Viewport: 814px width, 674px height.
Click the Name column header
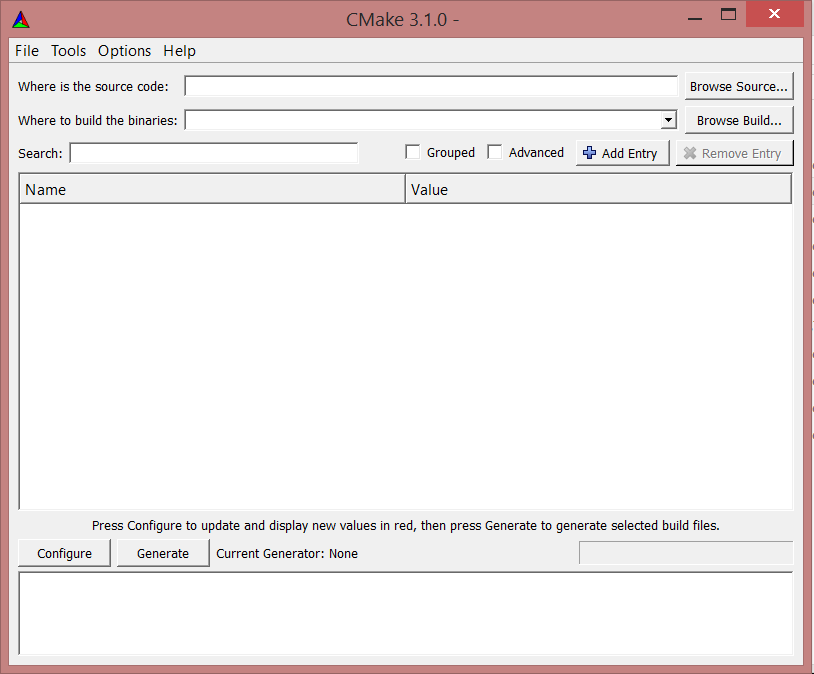[212, 189]
